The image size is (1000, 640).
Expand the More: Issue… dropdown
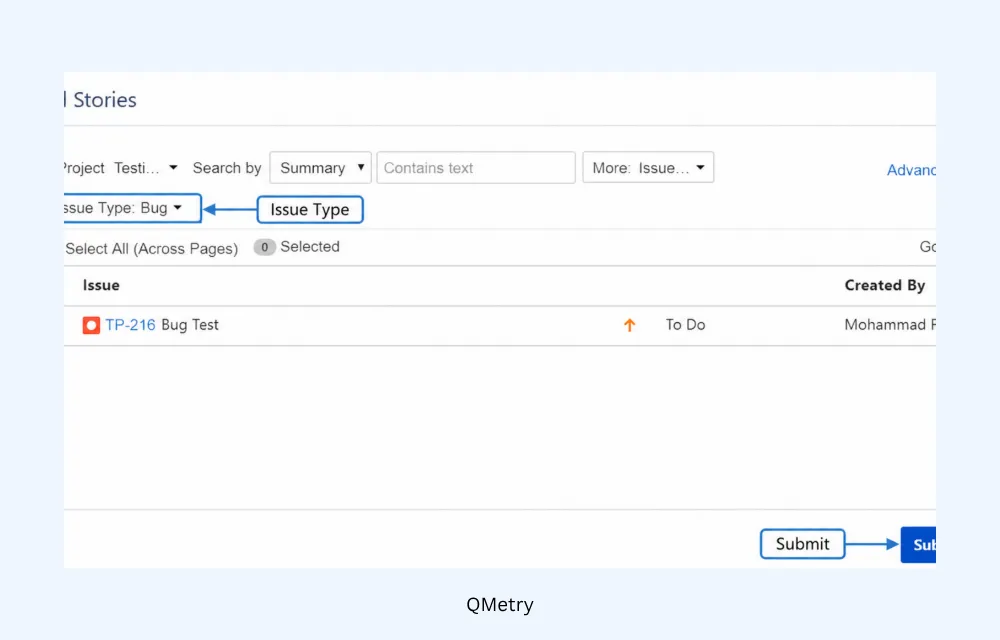click(x=648, y=168)
